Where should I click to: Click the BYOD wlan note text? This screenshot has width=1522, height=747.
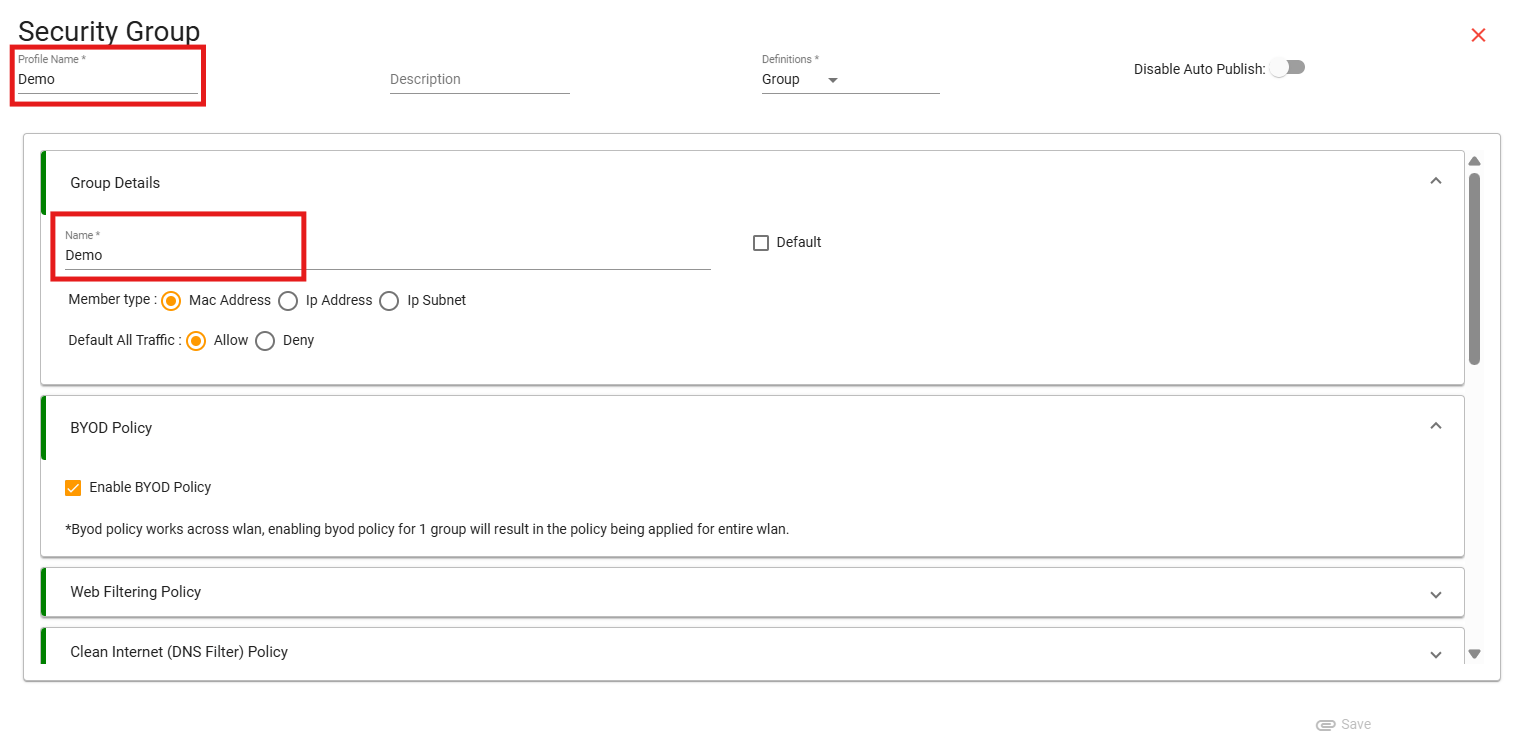pos(427,529)
